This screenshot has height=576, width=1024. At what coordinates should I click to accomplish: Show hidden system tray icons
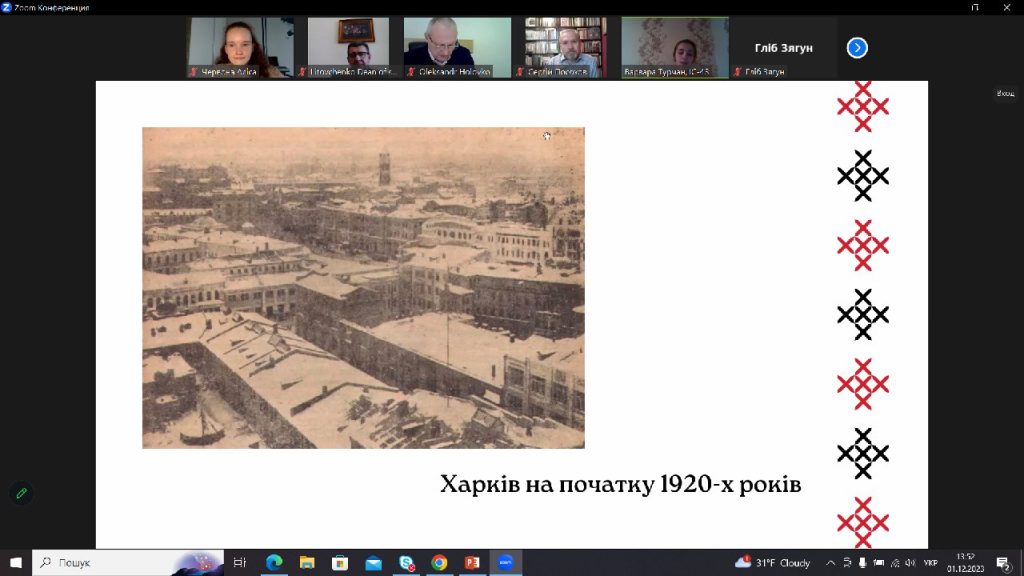[831, 562]
